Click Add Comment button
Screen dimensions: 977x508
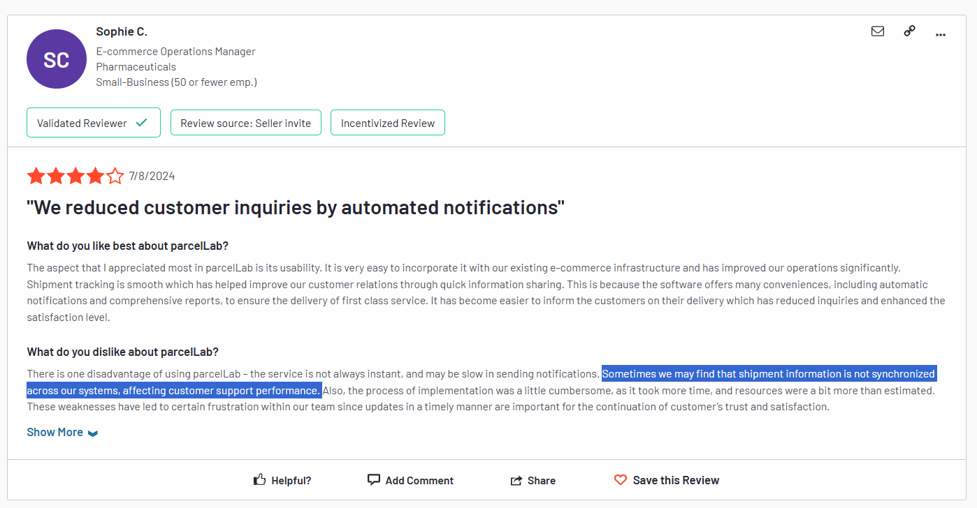click(x=411, y=480)
